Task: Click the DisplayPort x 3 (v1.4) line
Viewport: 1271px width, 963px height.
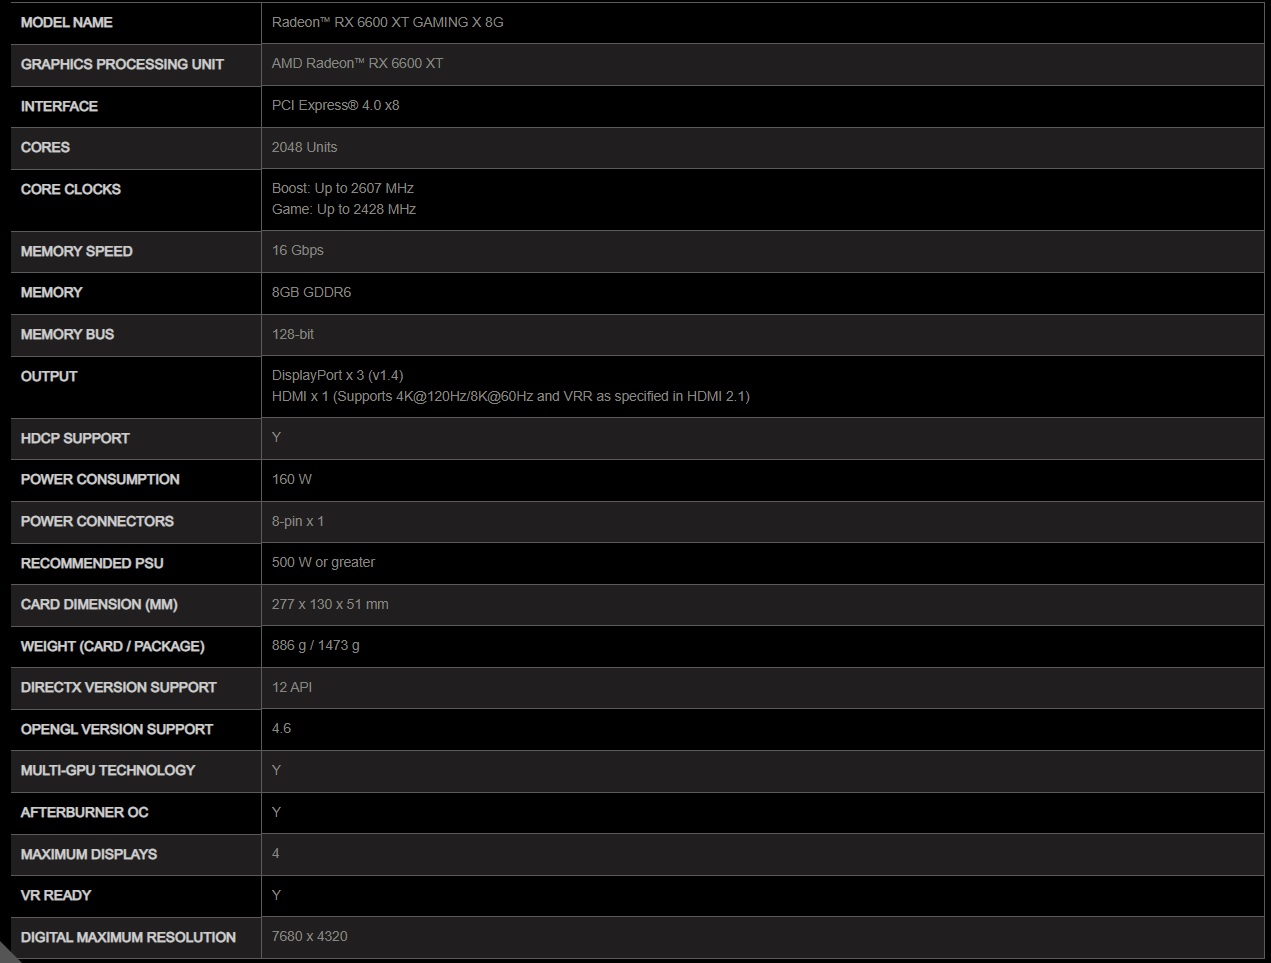Action: 337,375
